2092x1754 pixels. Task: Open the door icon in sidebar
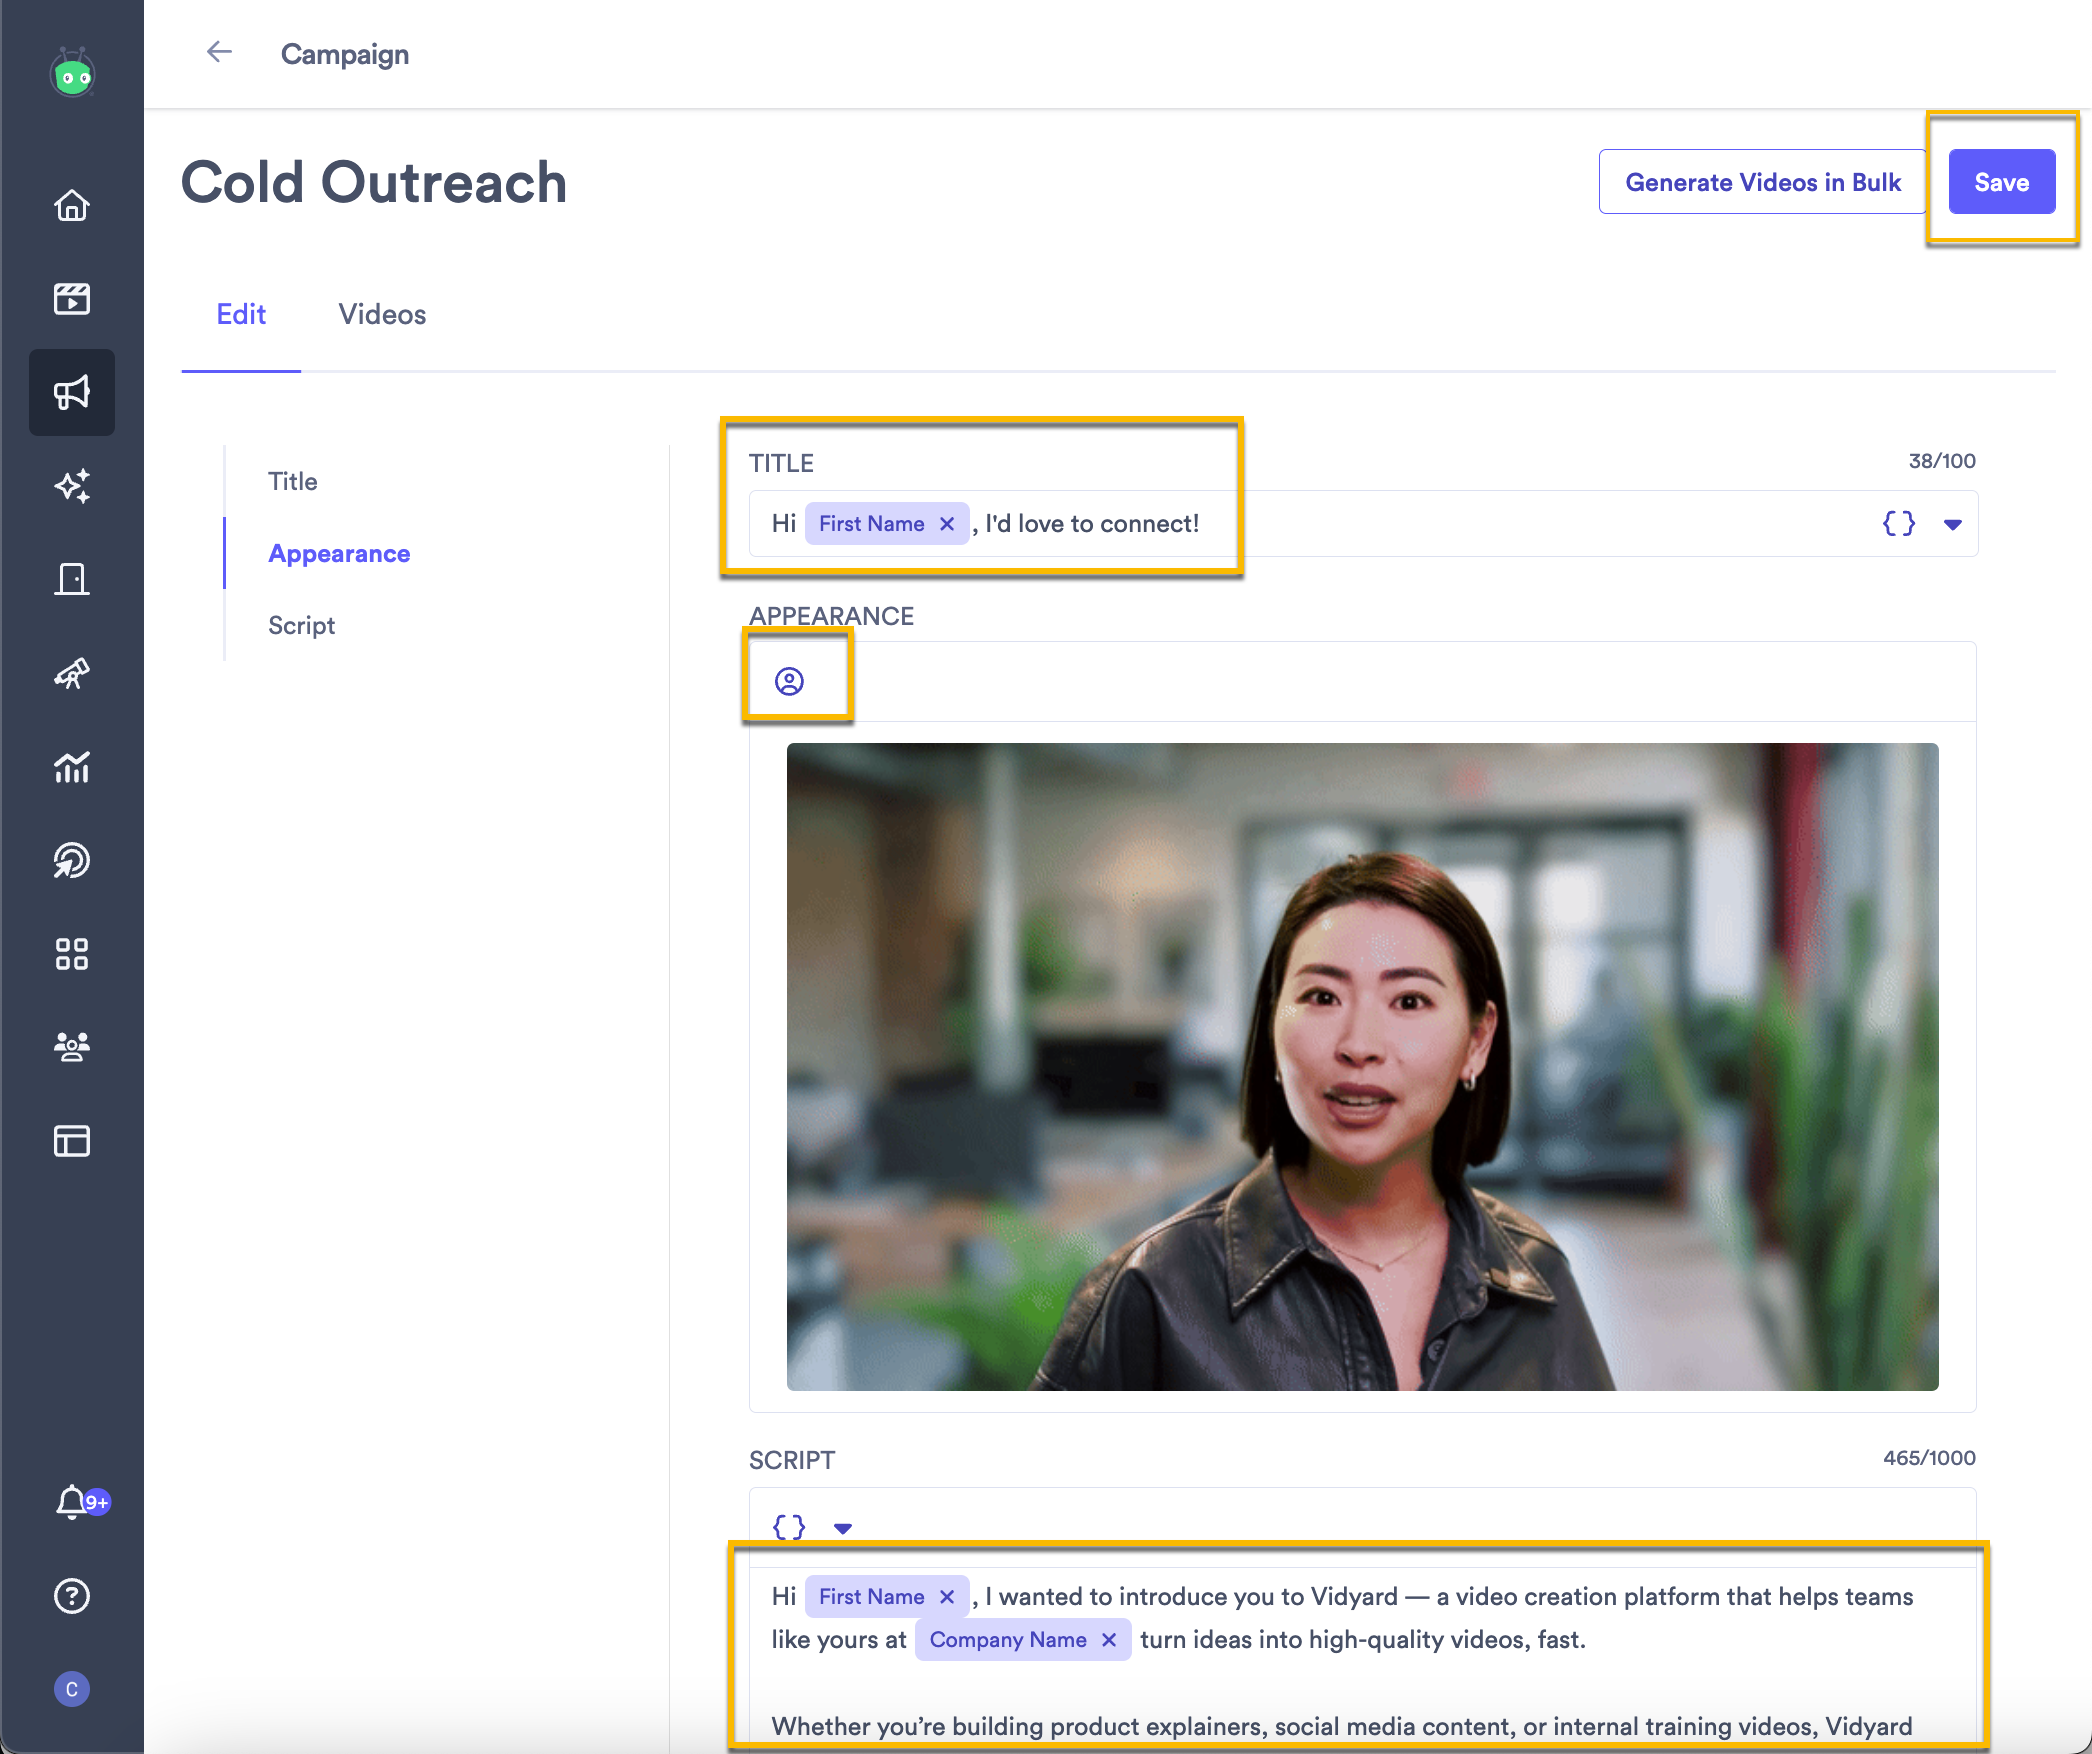coord(72,579)
